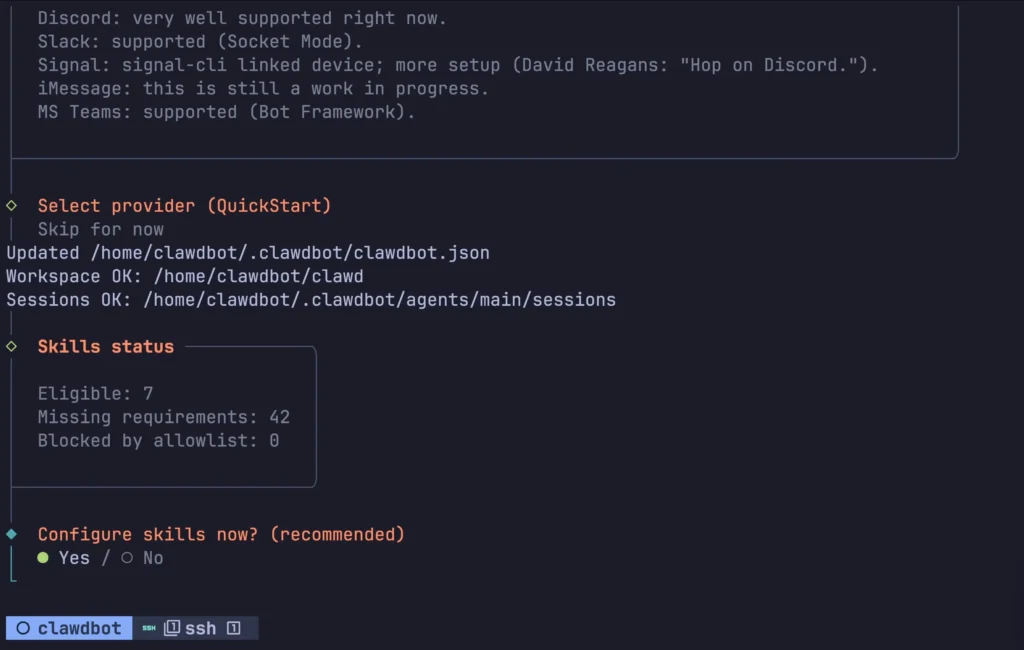Click the Missing requirements 42 line

click(x=163, y=417)
